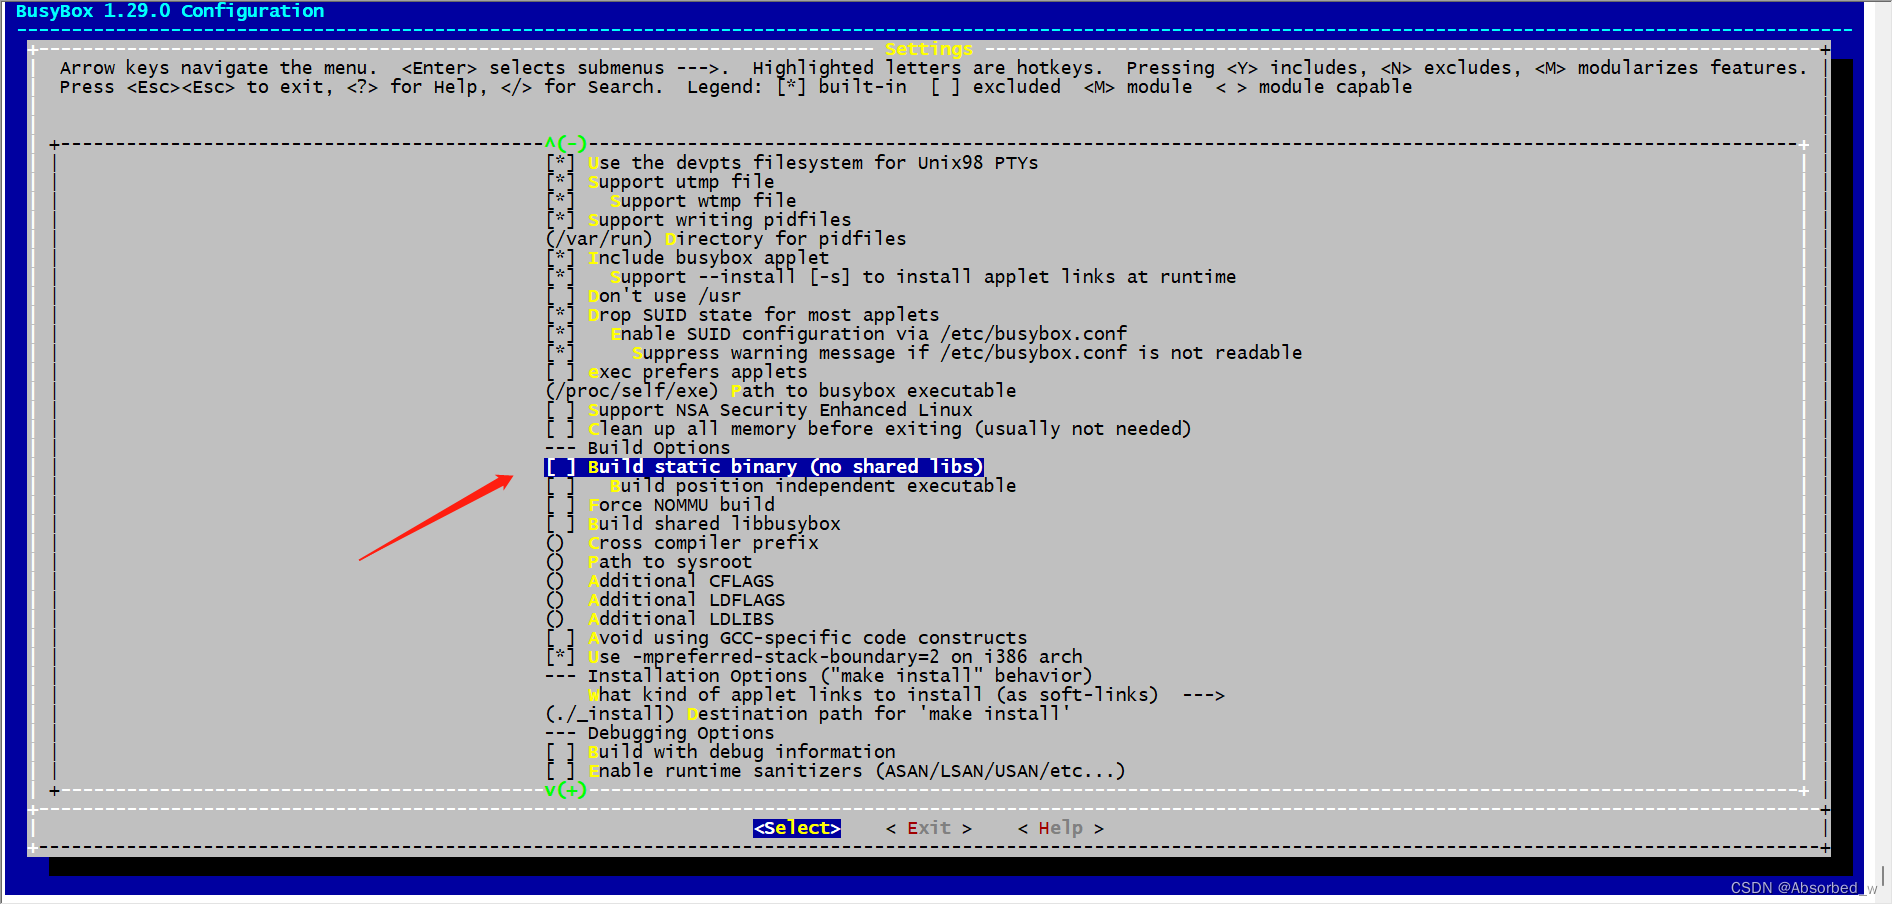Toggle 'Support NSA Security Enhanced Linux' checkbox
This screenshot has width=1893, height=905.
click(x=560, y=410)
